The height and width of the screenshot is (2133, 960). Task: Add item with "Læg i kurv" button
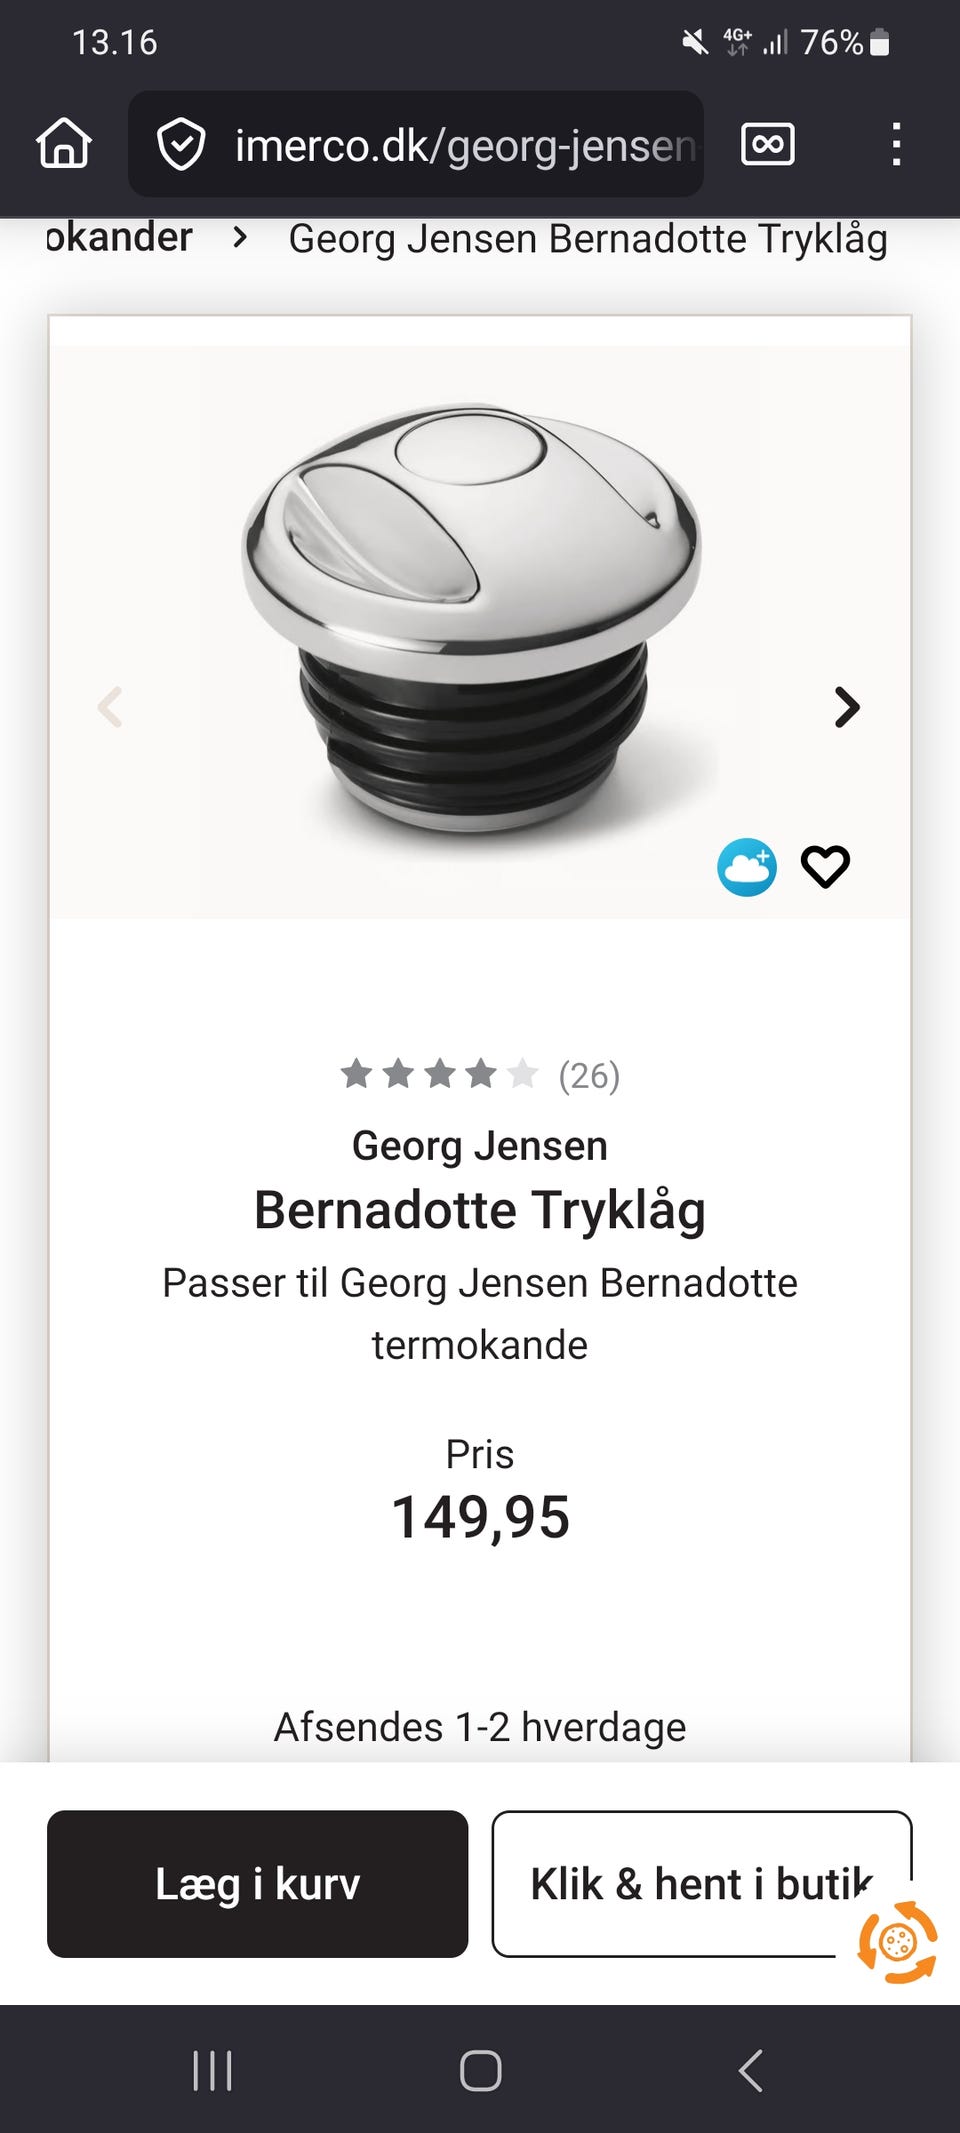click(x=257, y=1884)
